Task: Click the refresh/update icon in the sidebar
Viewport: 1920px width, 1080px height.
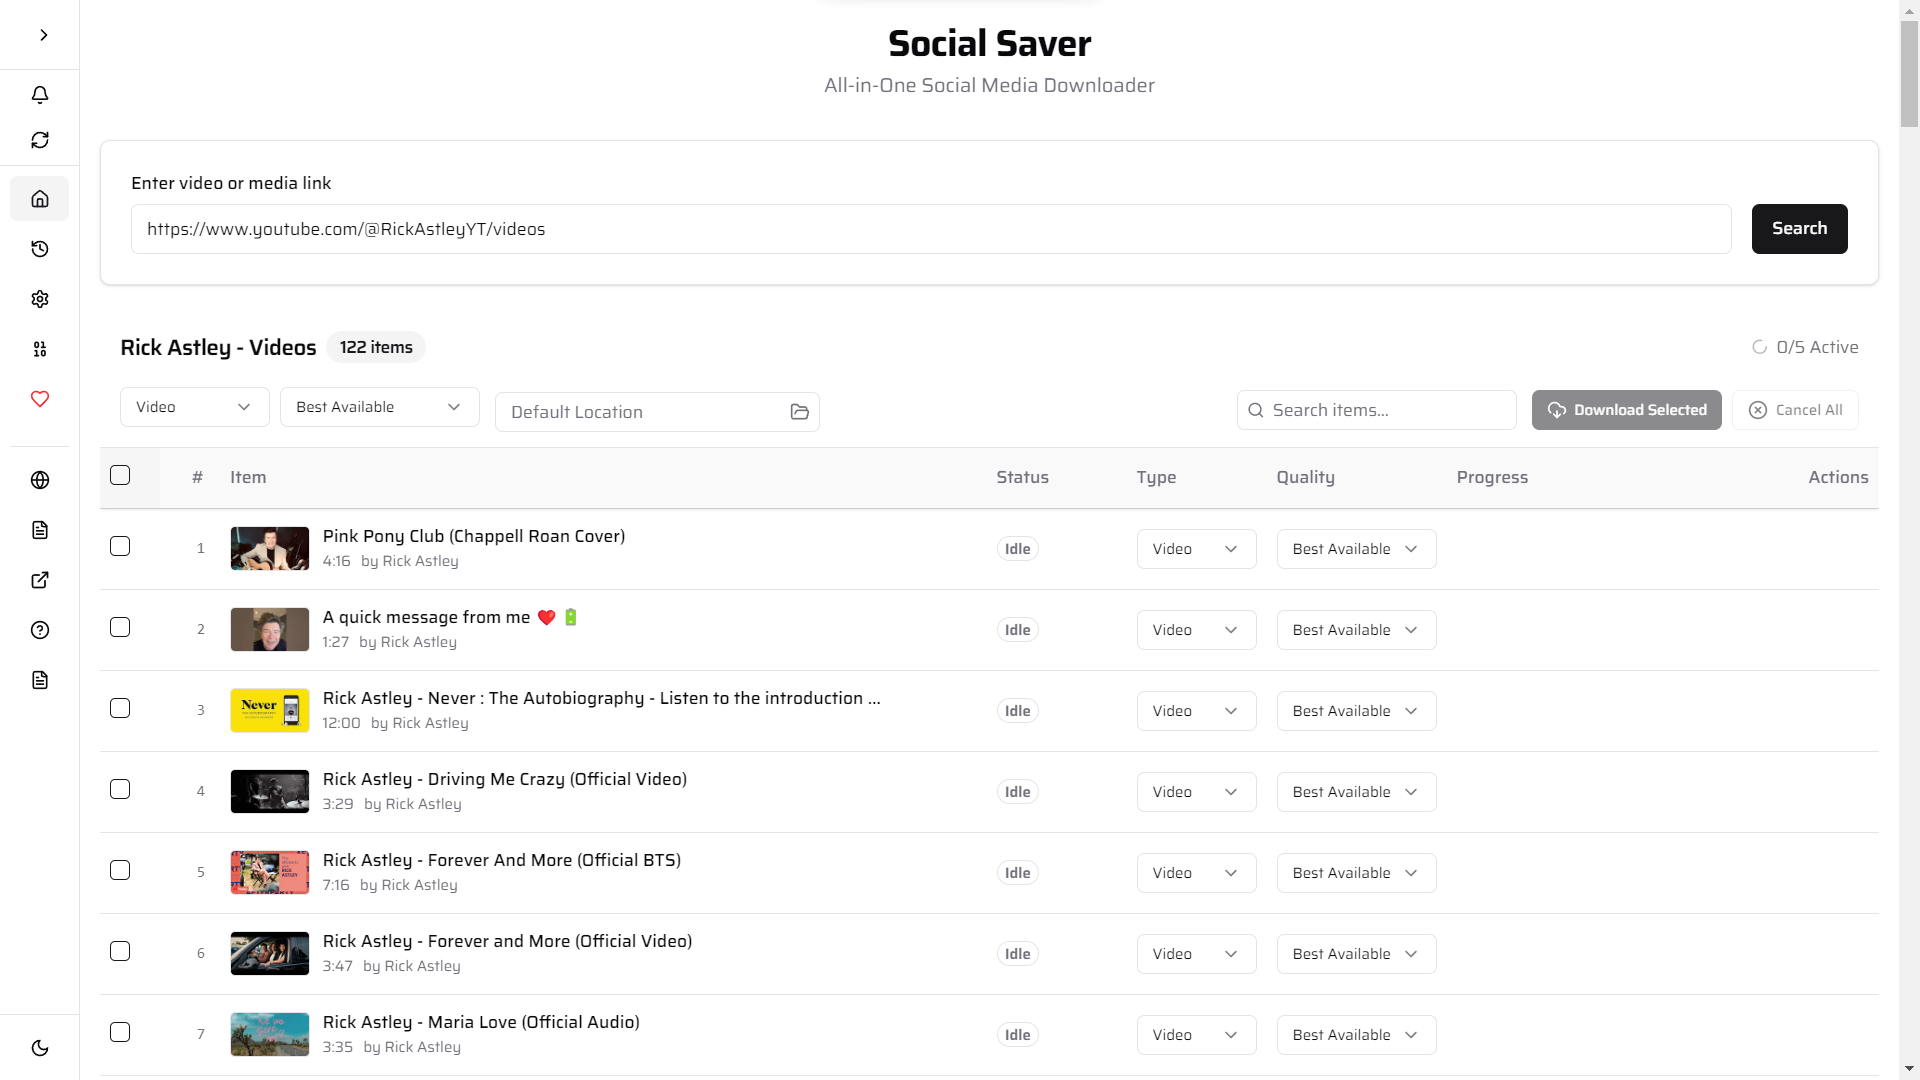Action: 40,140
